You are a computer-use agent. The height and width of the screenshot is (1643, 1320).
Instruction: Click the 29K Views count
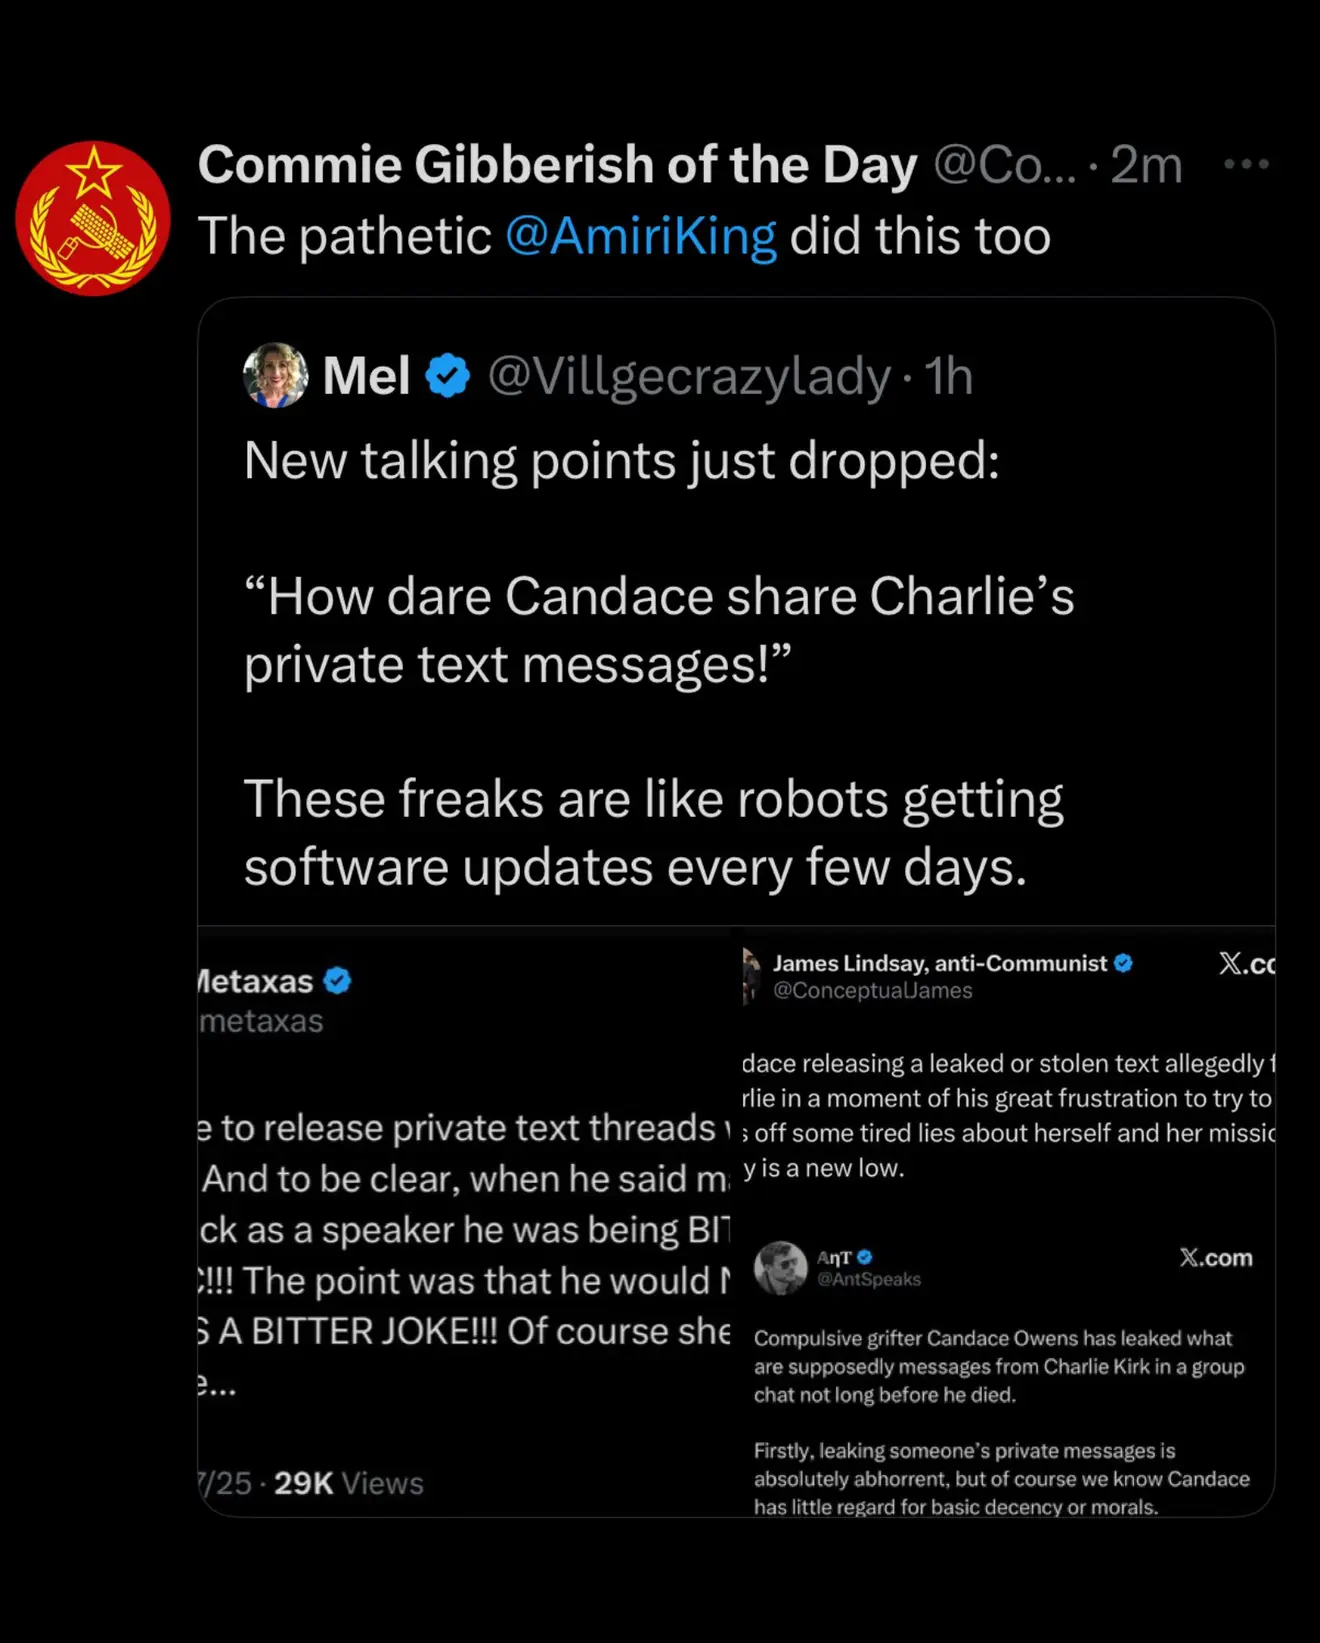[348, 1483]
